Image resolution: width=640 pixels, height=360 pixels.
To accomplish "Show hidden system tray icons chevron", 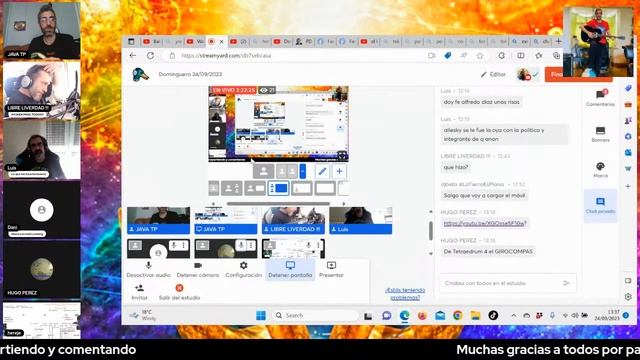I will click(x=513, y=316).
